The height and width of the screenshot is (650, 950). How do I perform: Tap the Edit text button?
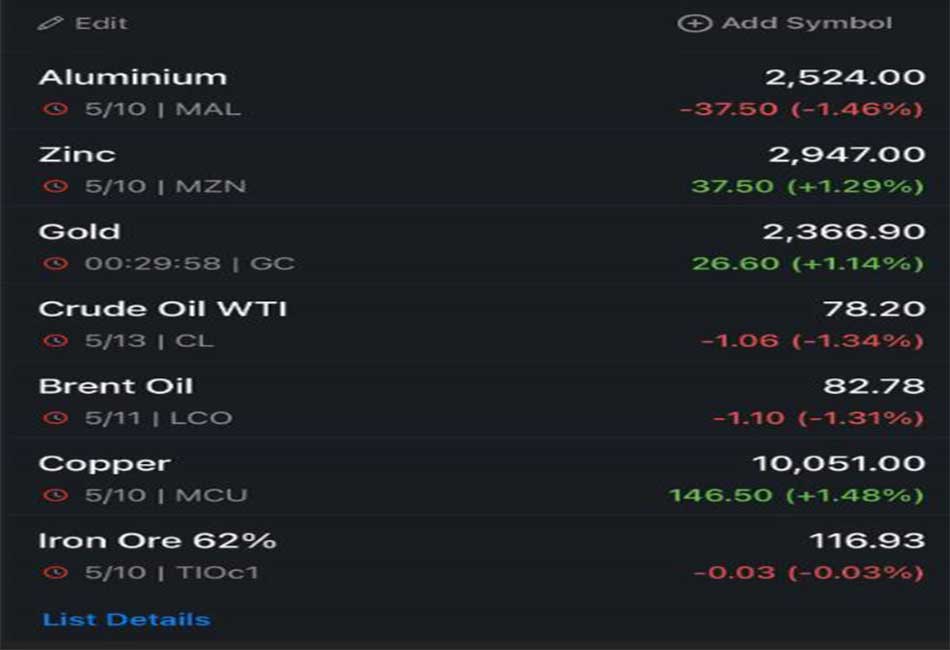click(x=101, y=23)
